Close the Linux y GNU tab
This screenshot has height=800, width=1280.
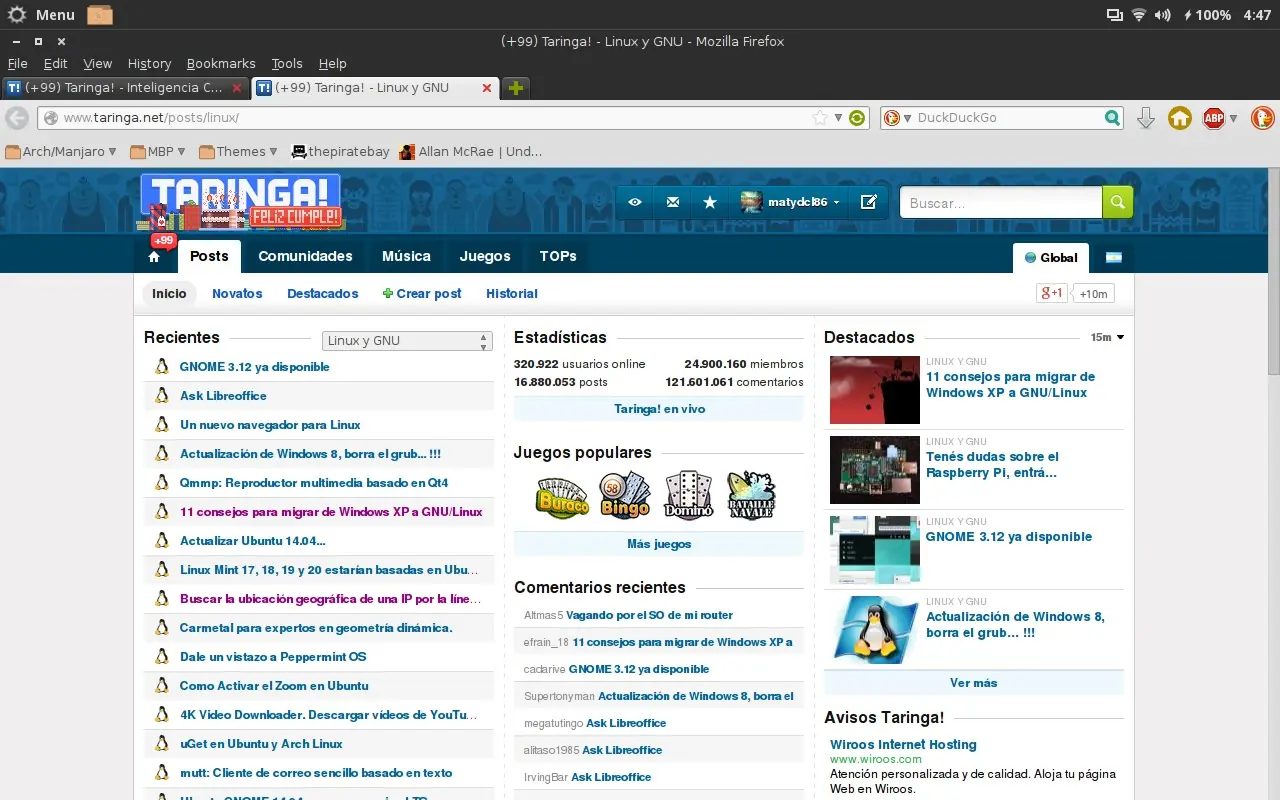(x=487, y=88)
